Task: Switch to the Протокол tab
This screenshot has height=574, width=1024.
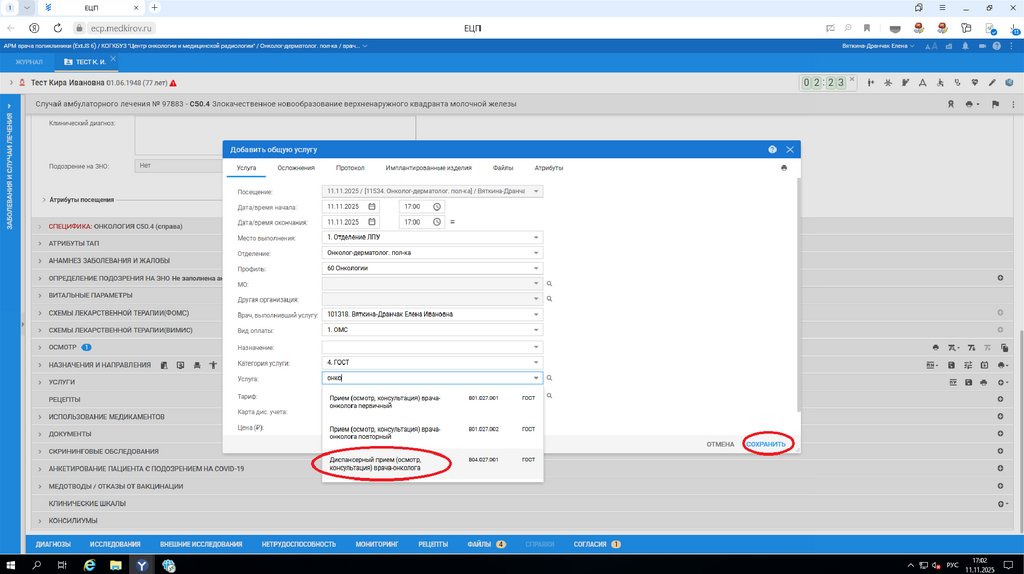Action: point(350,168)
